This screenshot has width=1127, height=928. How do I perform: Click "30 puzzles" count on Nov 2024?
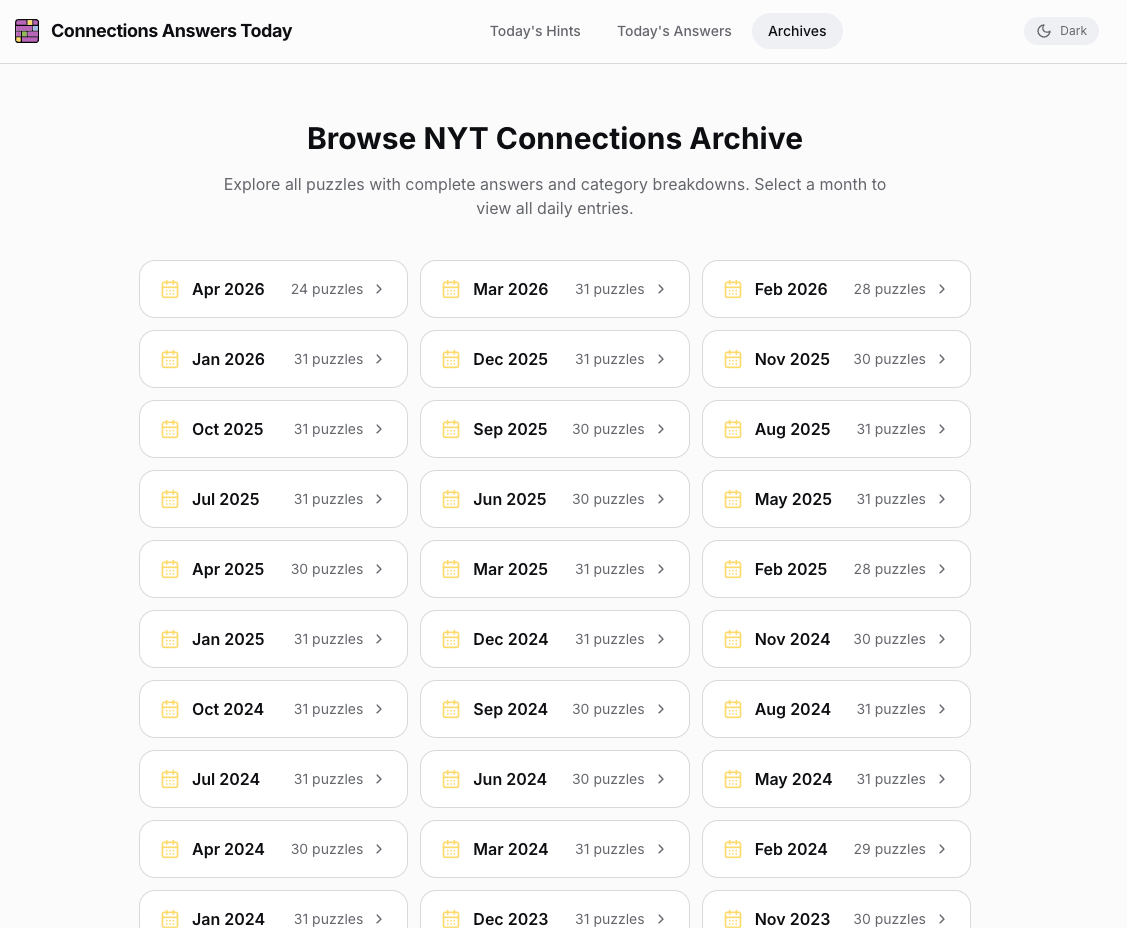tap(889, 639)
